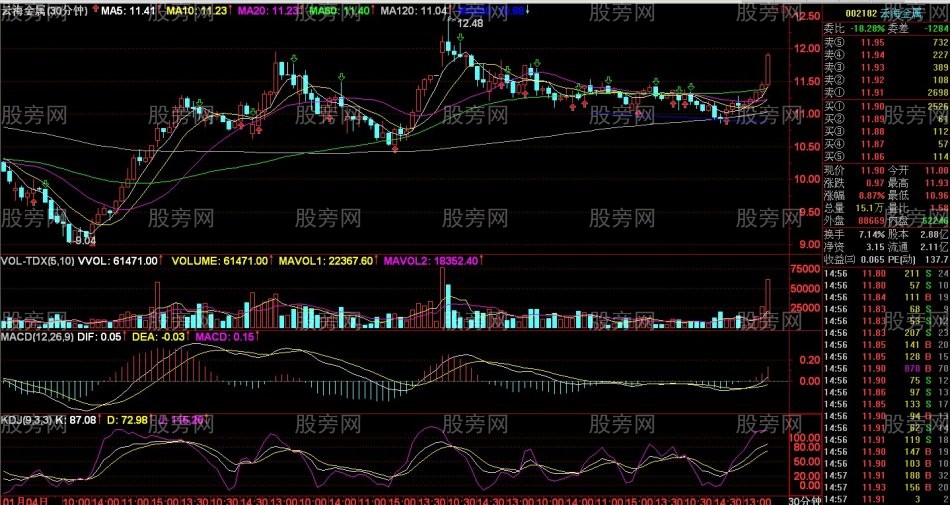Click stock code 002182 in quote panel
Screen dimensions: 950x505
861,13
